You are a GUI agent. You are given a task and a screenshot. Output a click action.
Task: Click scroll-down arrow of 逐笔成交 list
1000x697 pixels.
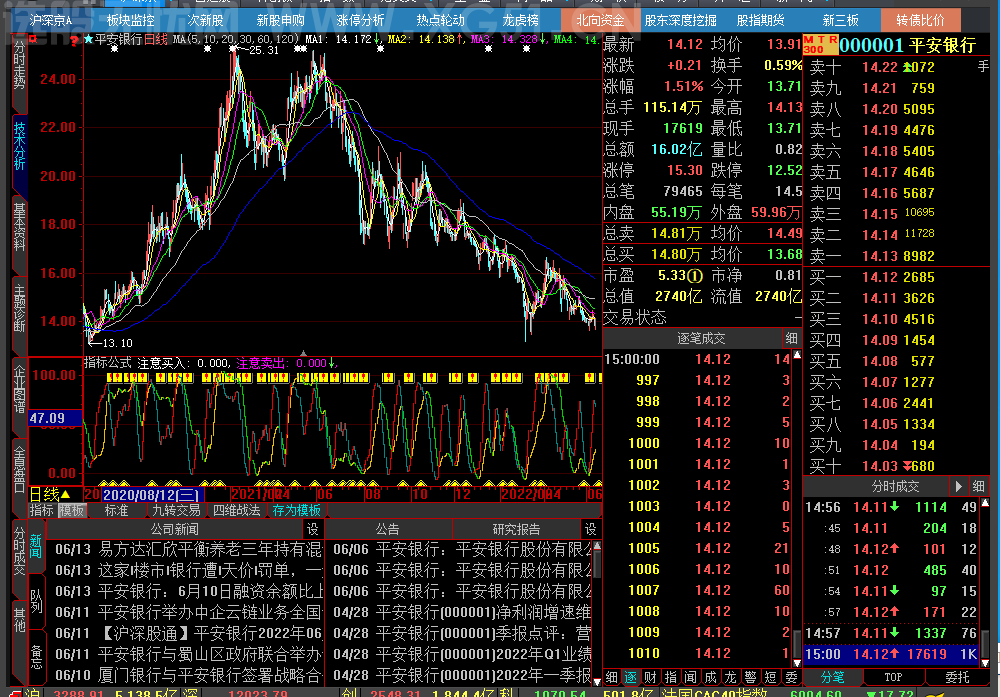point(797,663)
